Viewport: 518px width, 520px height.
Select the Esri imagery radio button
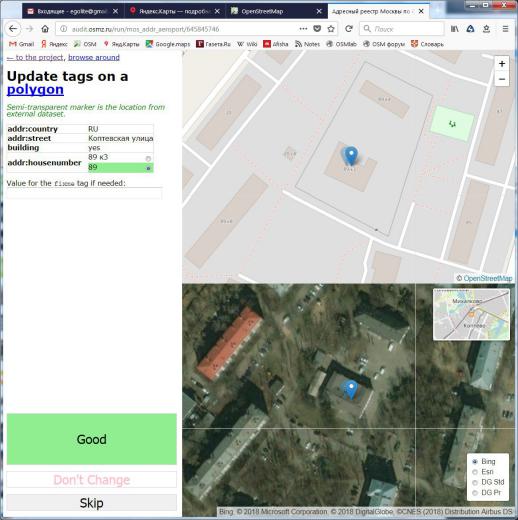[x=475, y=472]
